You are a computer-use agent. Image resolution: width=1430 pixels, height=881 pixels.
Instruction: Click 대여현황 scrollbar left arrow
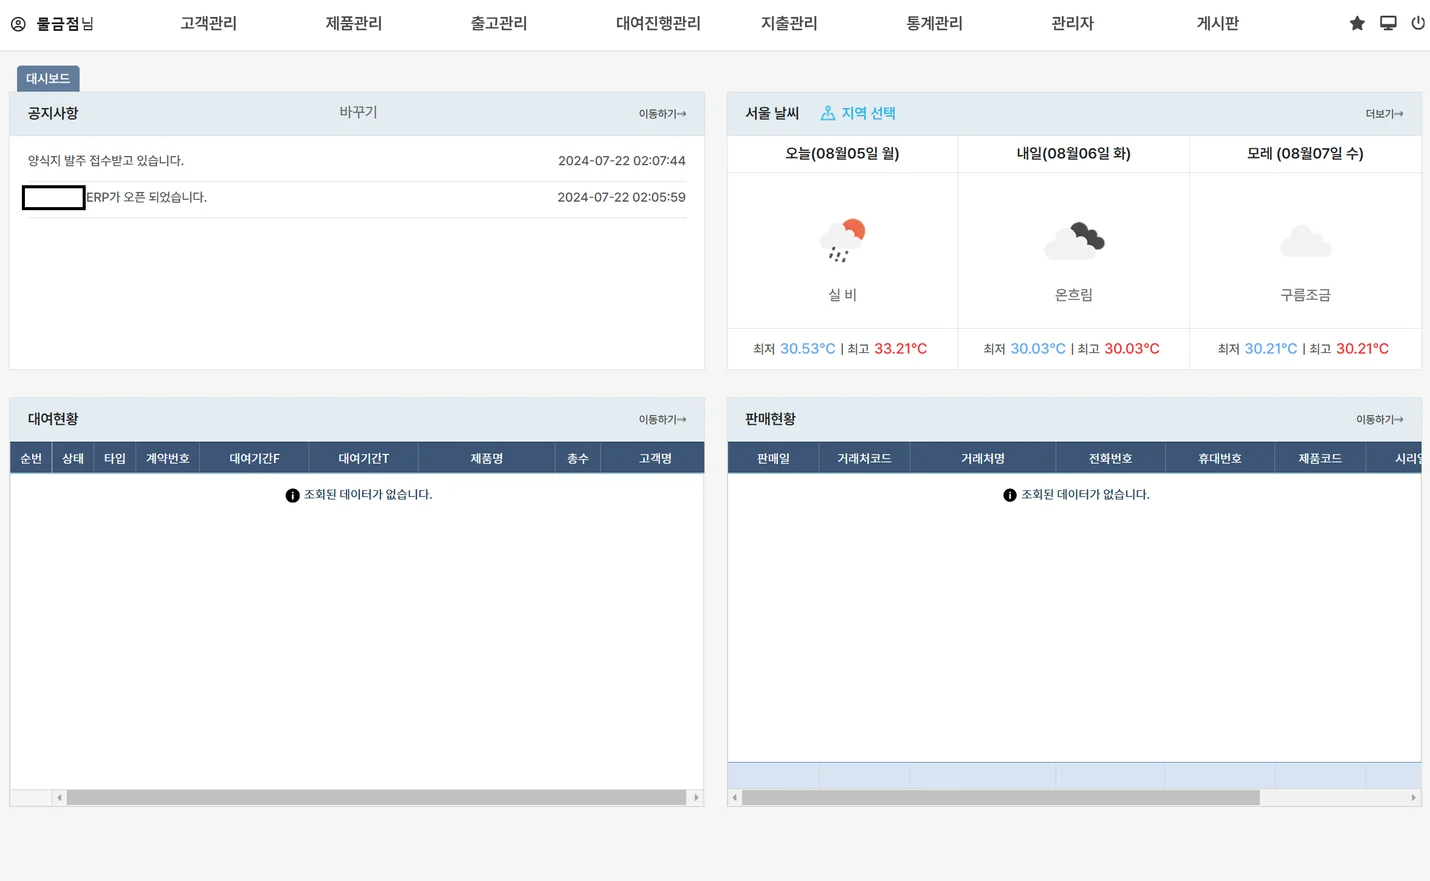pos(59,797)
